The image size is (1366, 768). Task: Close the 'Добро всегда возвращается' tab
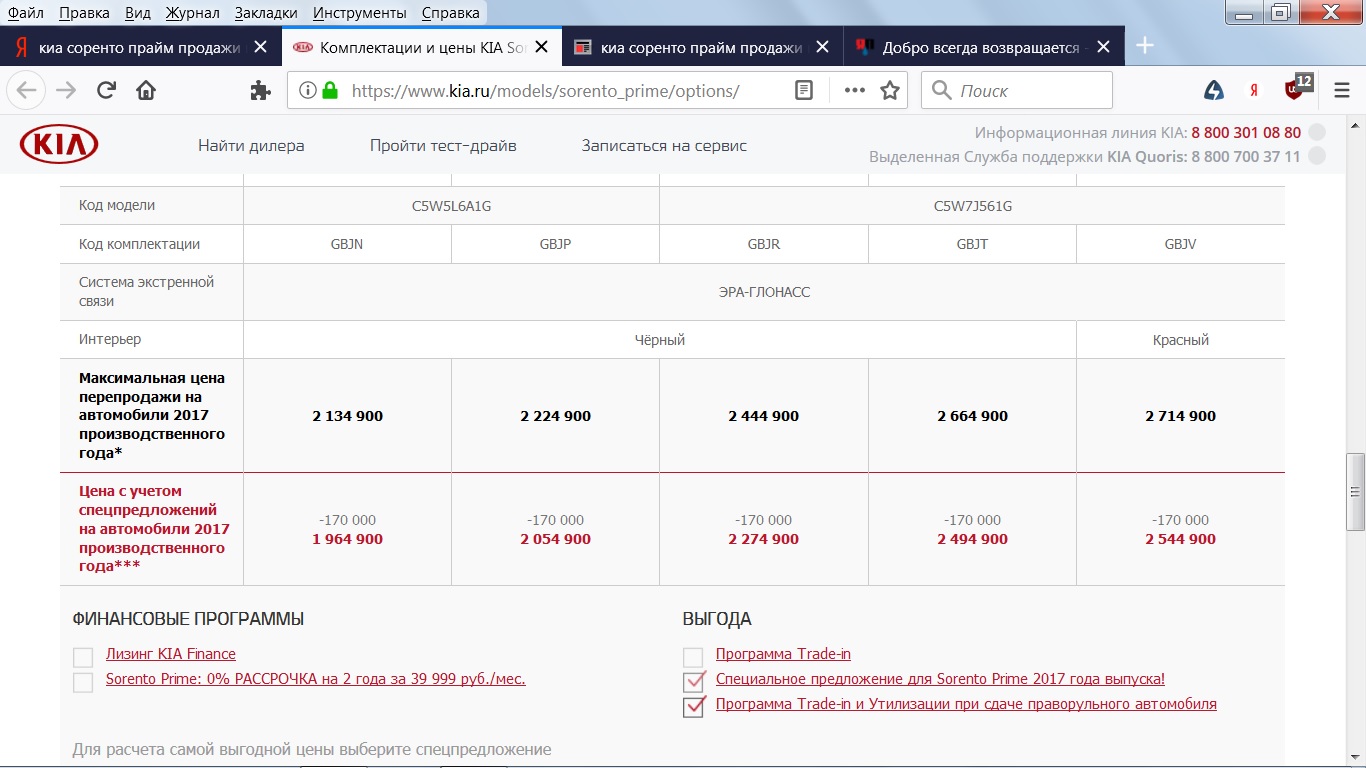pos(1103,47)
